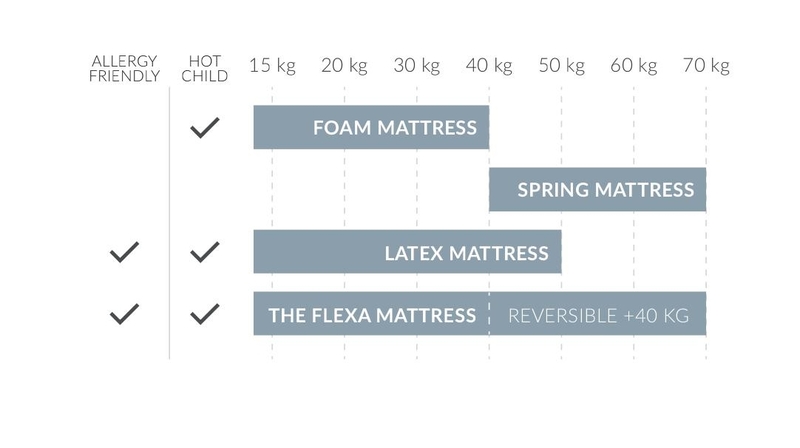The image size is (800, 448).
Task: Click the Latex Mattress allergy friendly checkmark
Action: tap(124, 252)
